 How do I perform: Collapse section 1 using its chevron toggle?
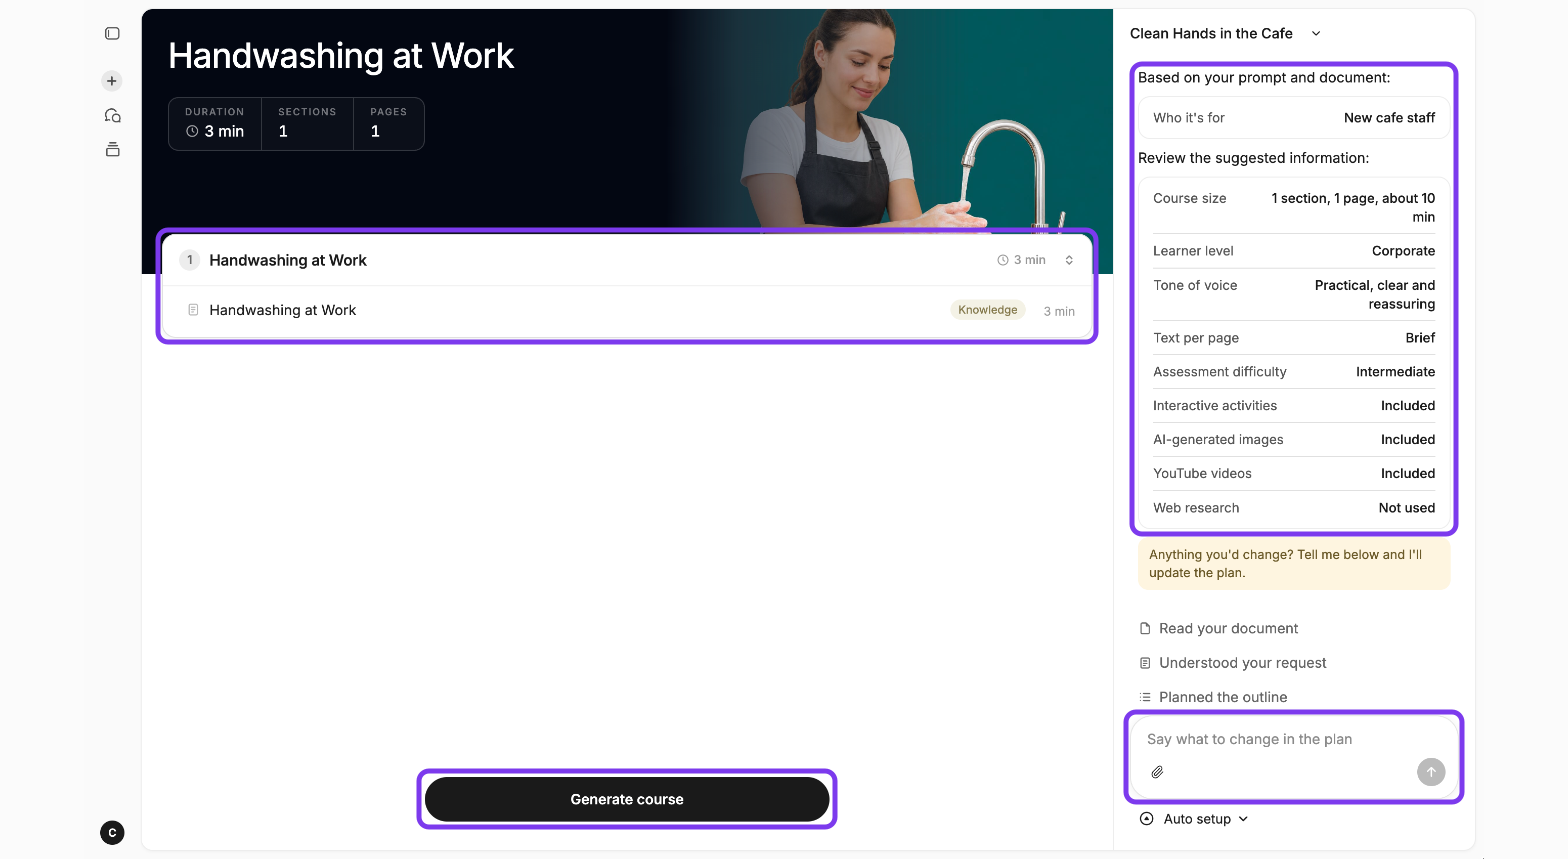[1069, 260]
